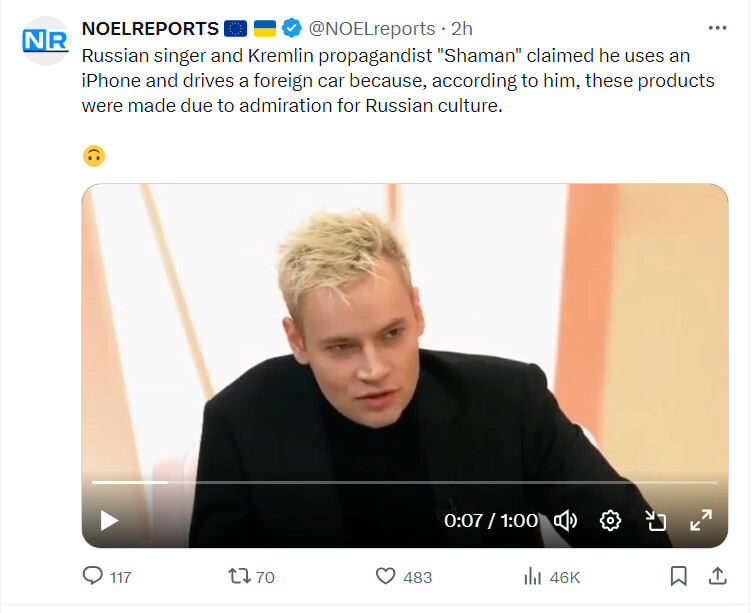Screen dimensions: 756x613
Task: Click the tweet text about Shaman
Action: (x=398, y=80)
